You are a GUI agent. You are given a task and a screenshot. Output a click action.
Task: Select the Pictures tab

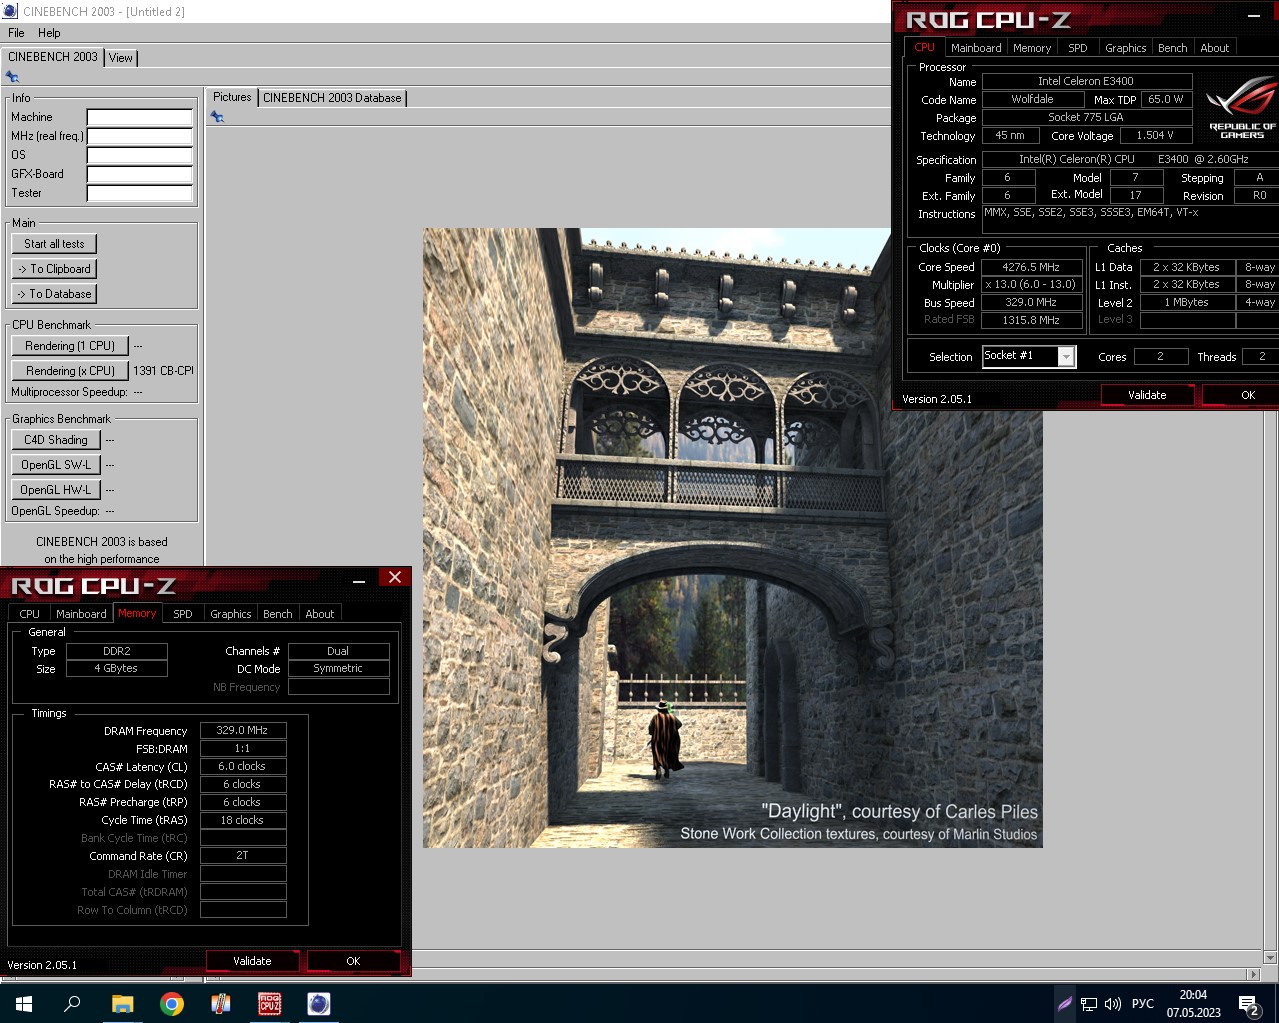point(232,97)
